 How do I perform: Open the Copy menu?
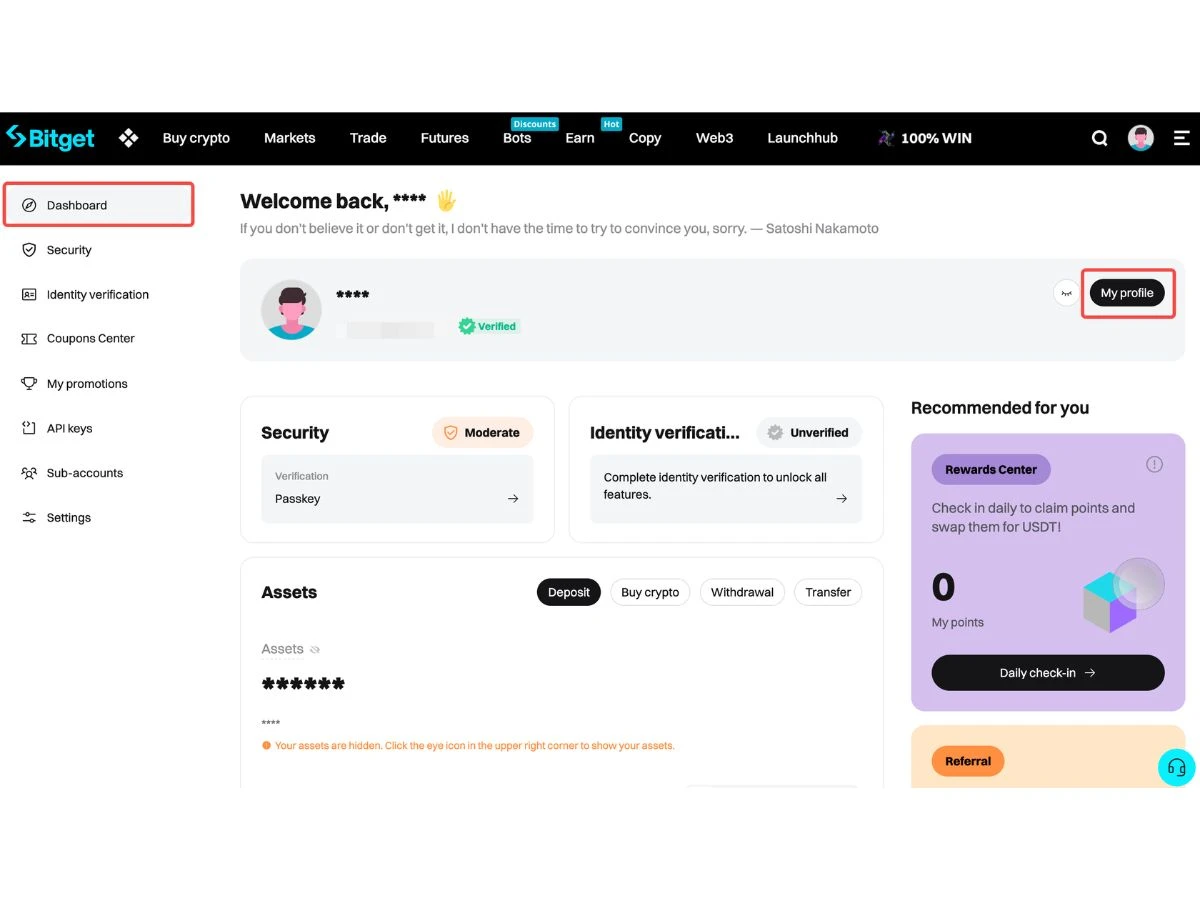tap(645, 138)
